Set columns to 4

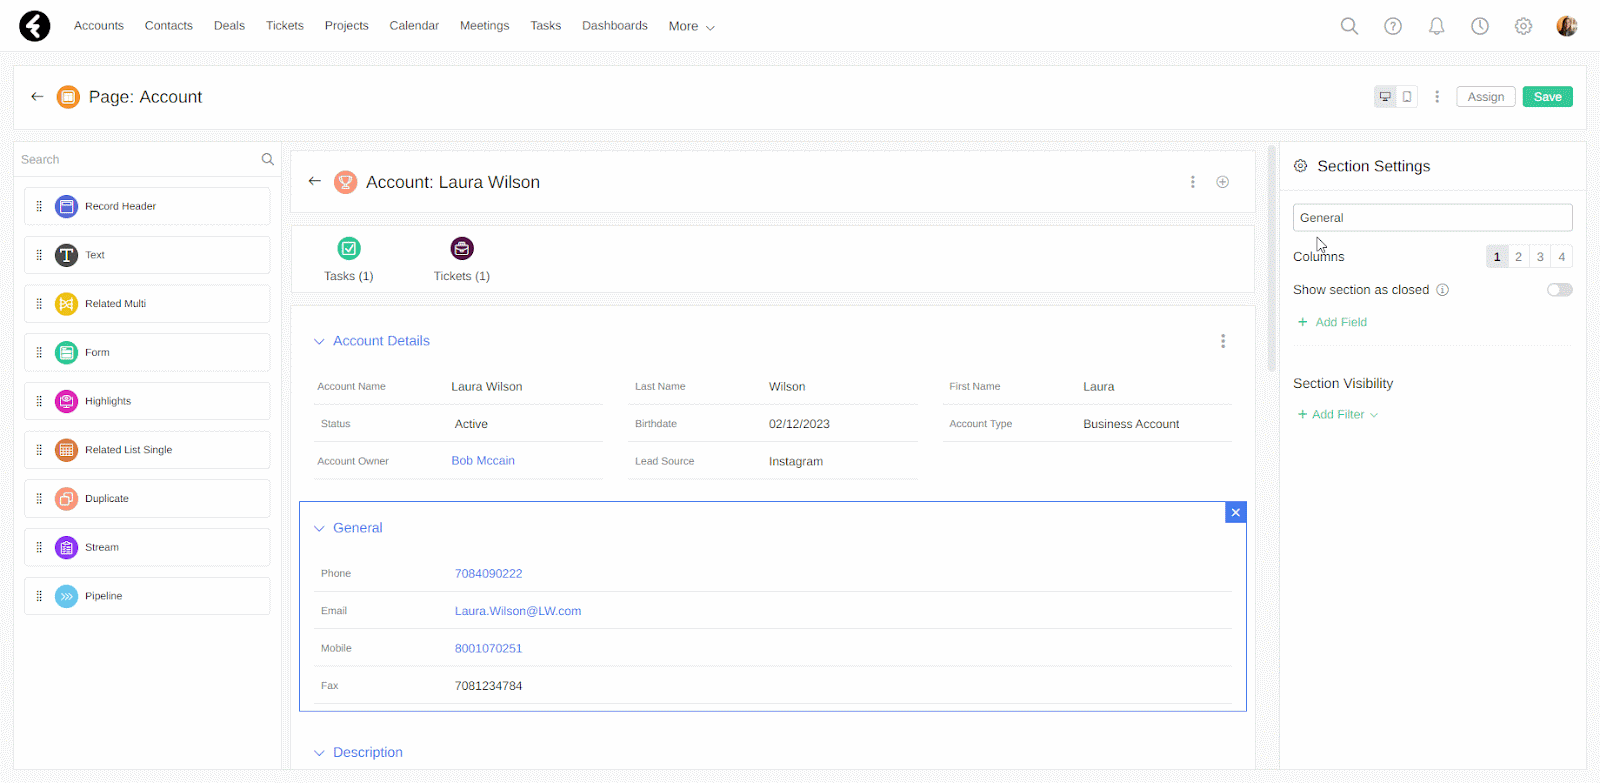tap(1562, 257)
